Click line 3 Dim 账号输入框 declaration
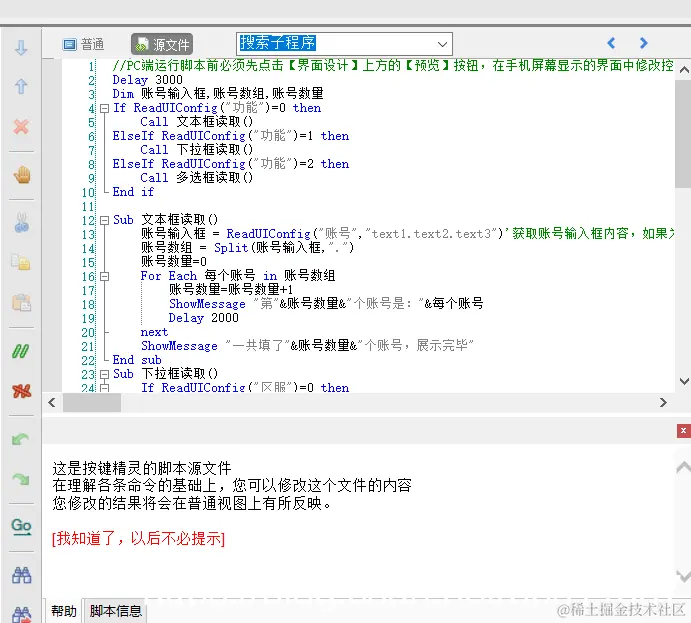The width and height of the screenshot is (691, 623). pos(218,94)
